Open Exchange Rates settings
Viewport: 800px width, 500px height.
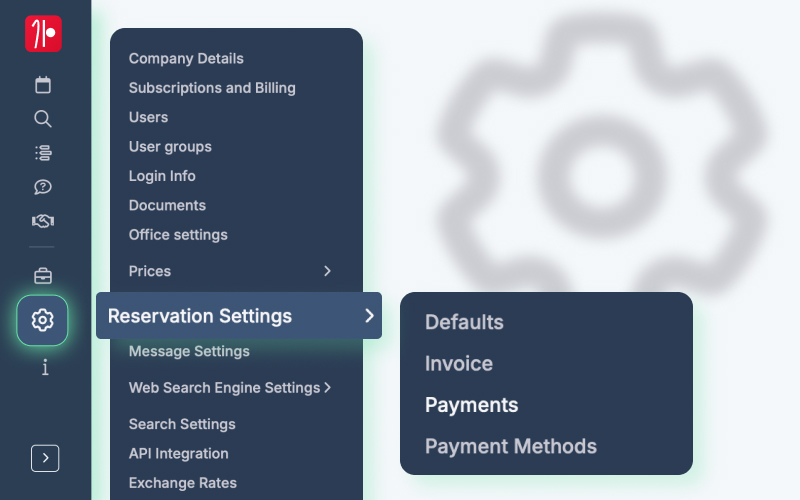[182, 483]
